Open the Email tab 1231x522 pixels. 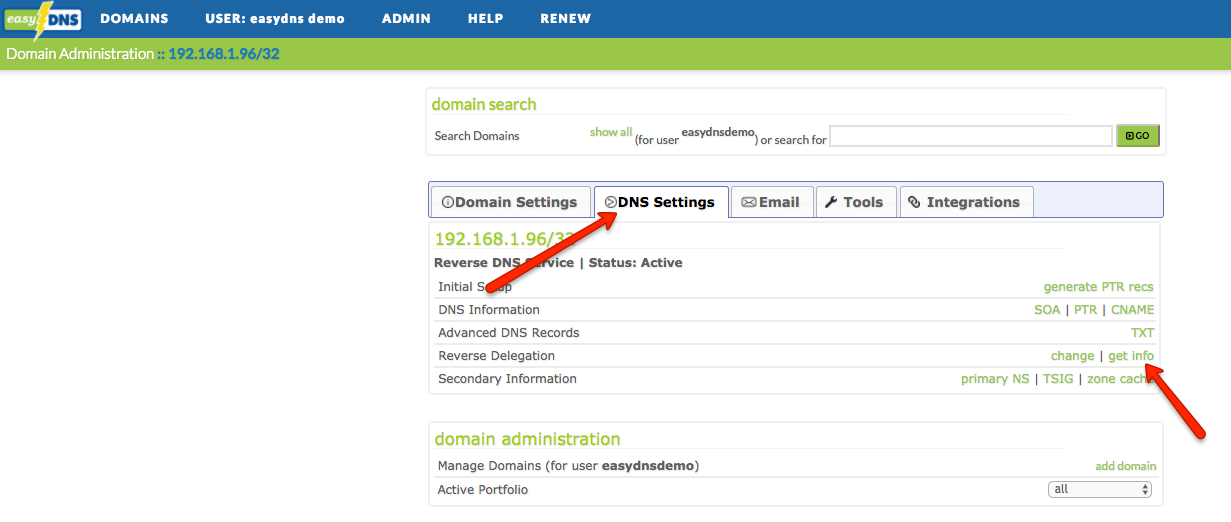click(770, 202)
